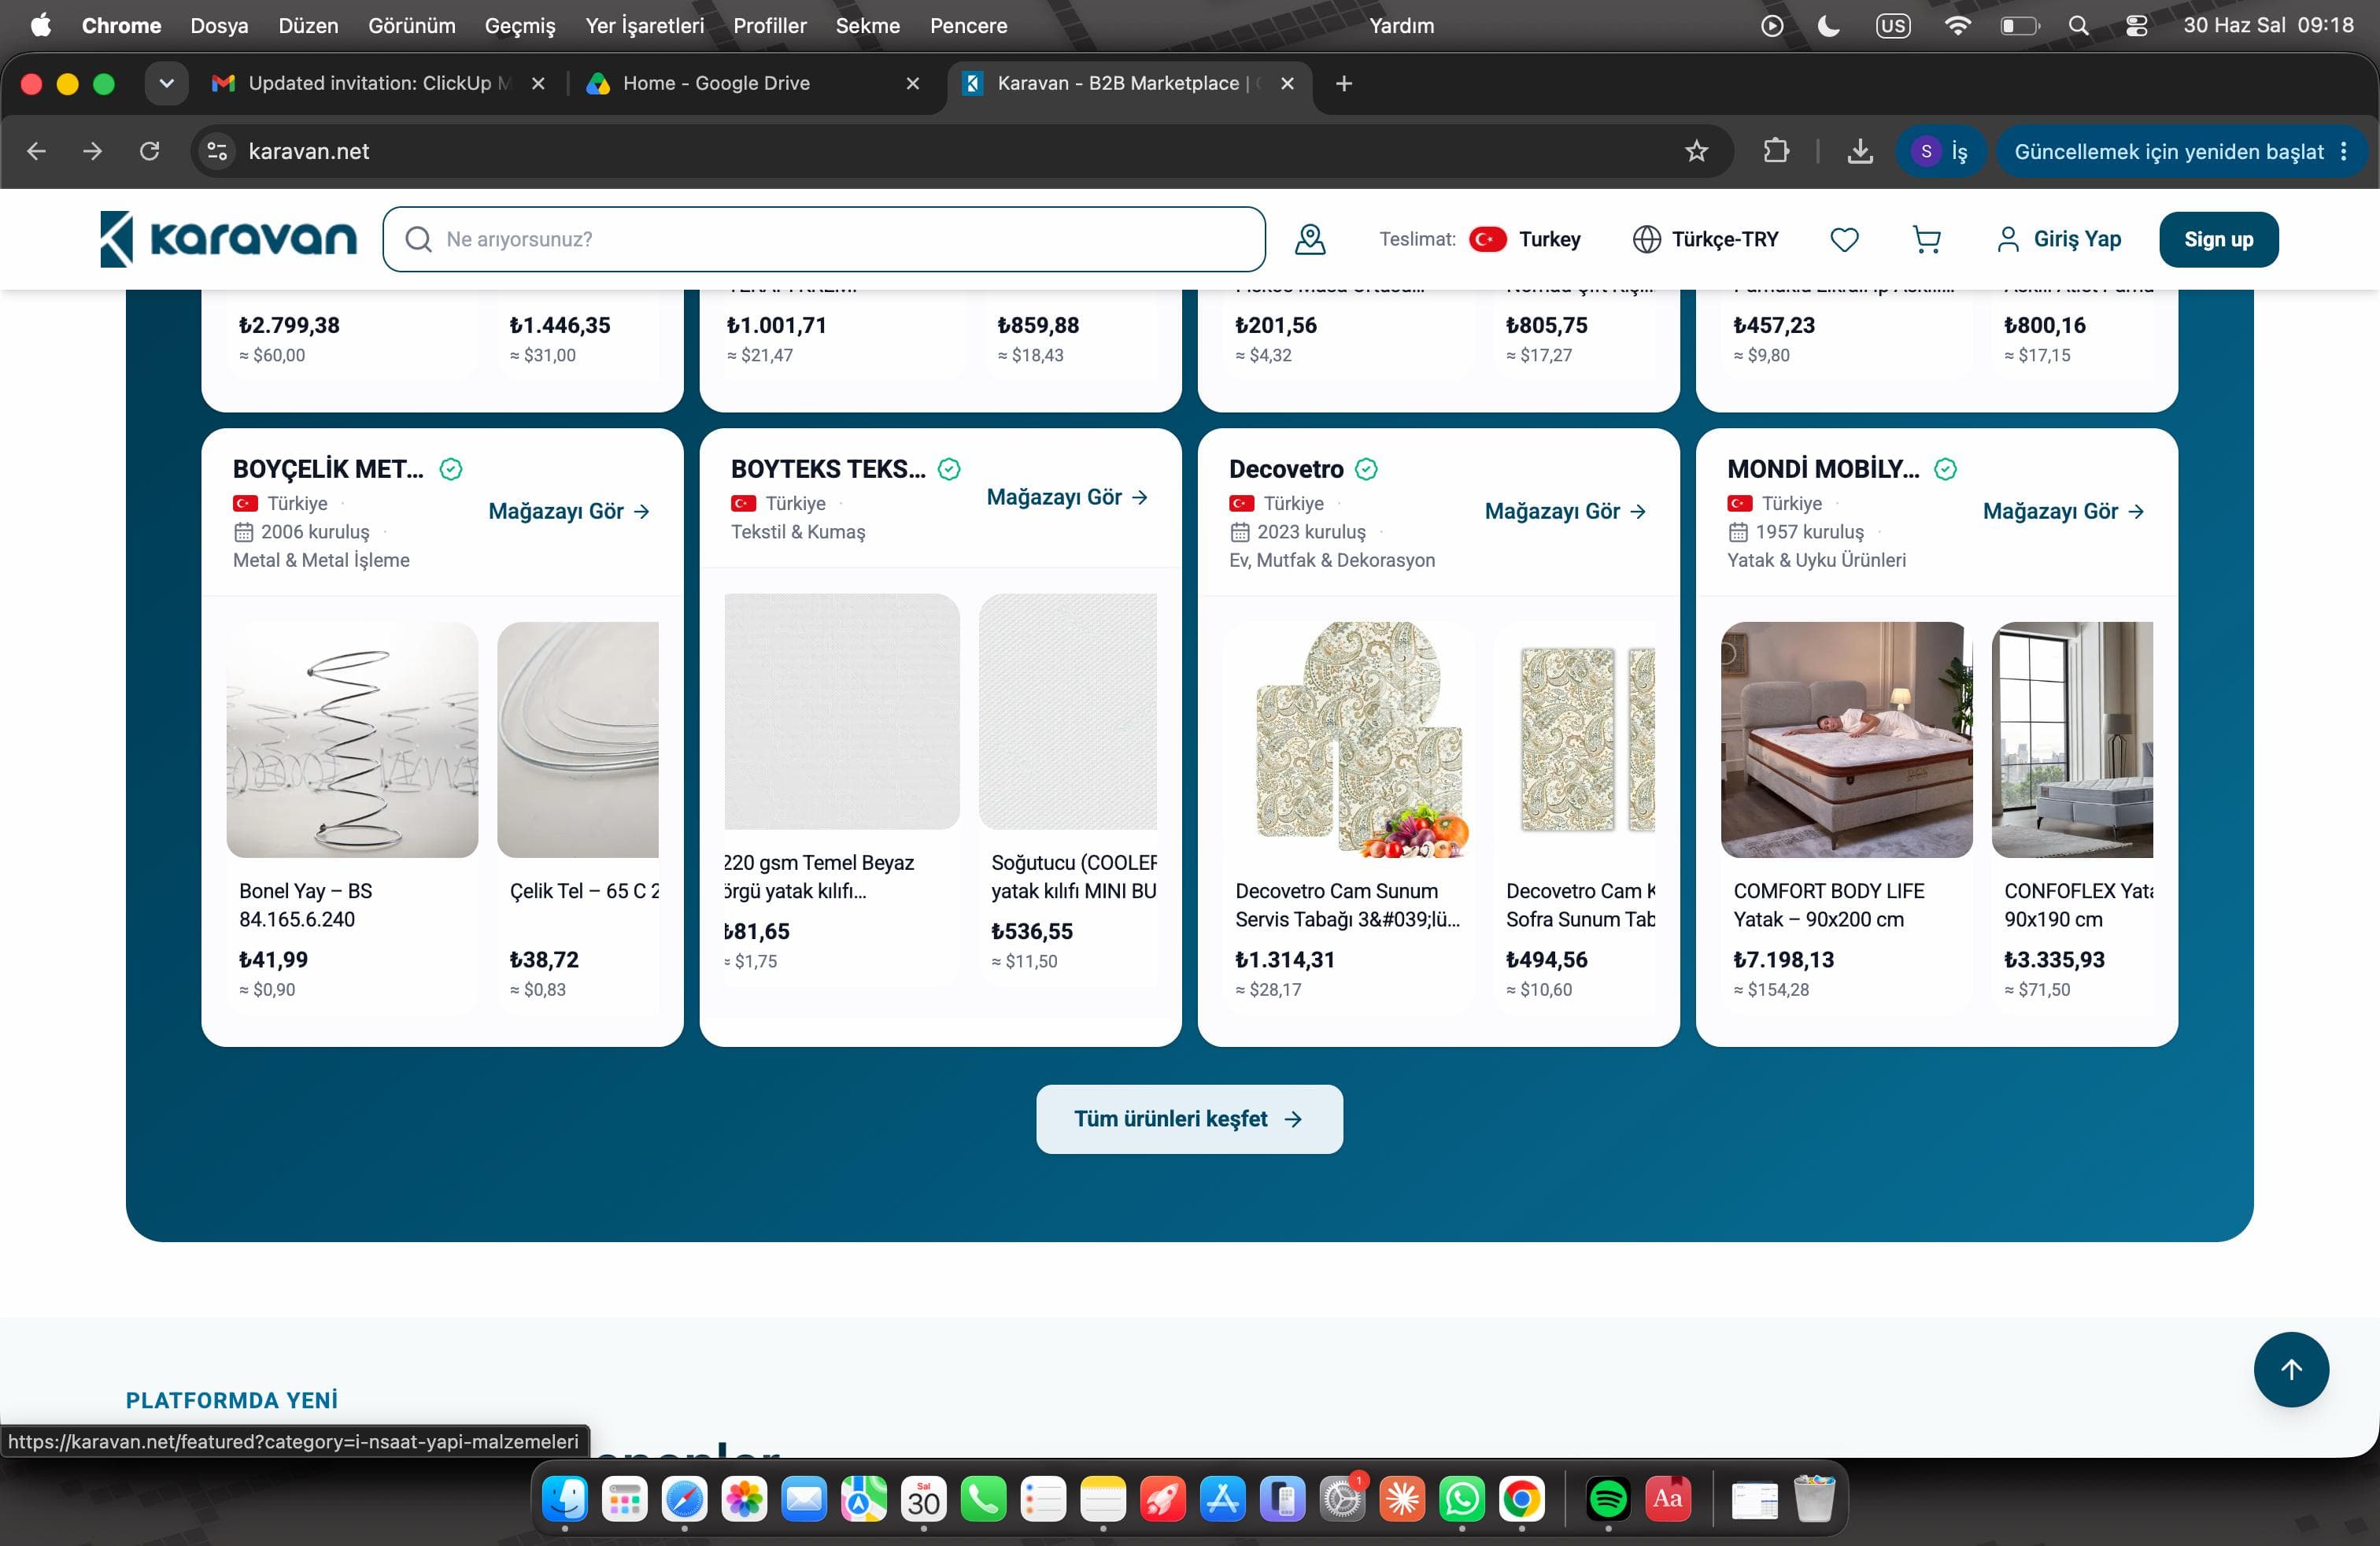
Task: Click the PLATFORMDA YENİ section label
Action: [x=232, y=1400]
